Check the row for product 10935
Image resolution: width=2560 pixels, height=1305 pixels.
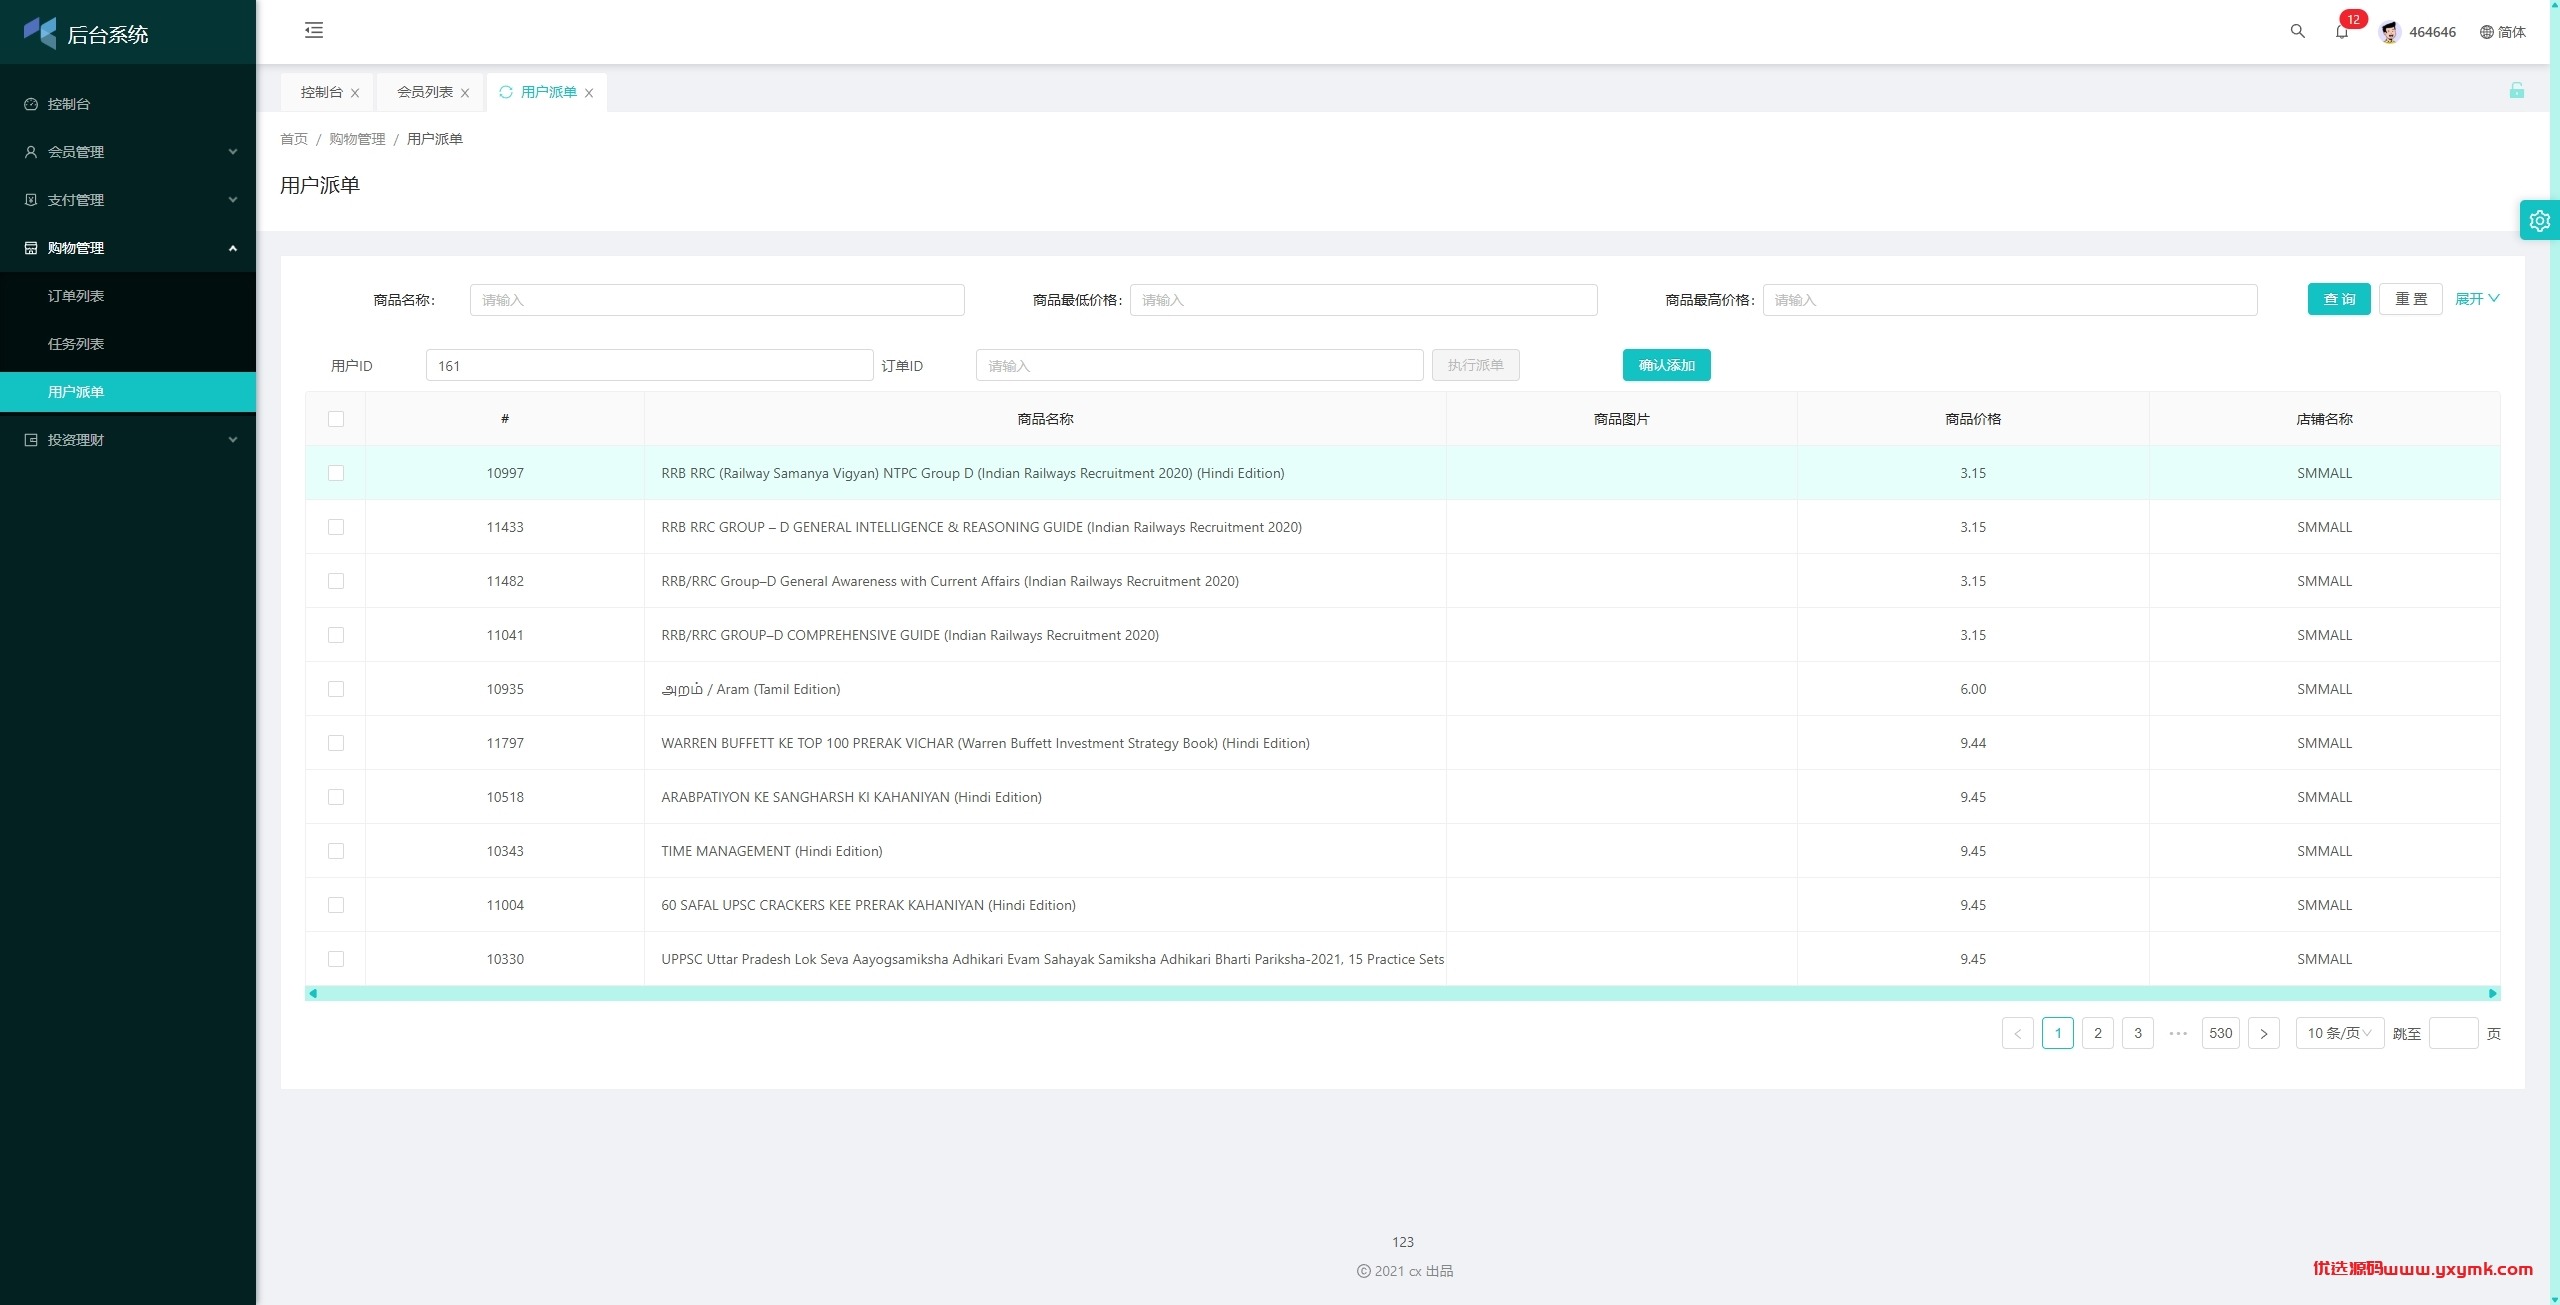pyautogui.click(x=336, y=689)
